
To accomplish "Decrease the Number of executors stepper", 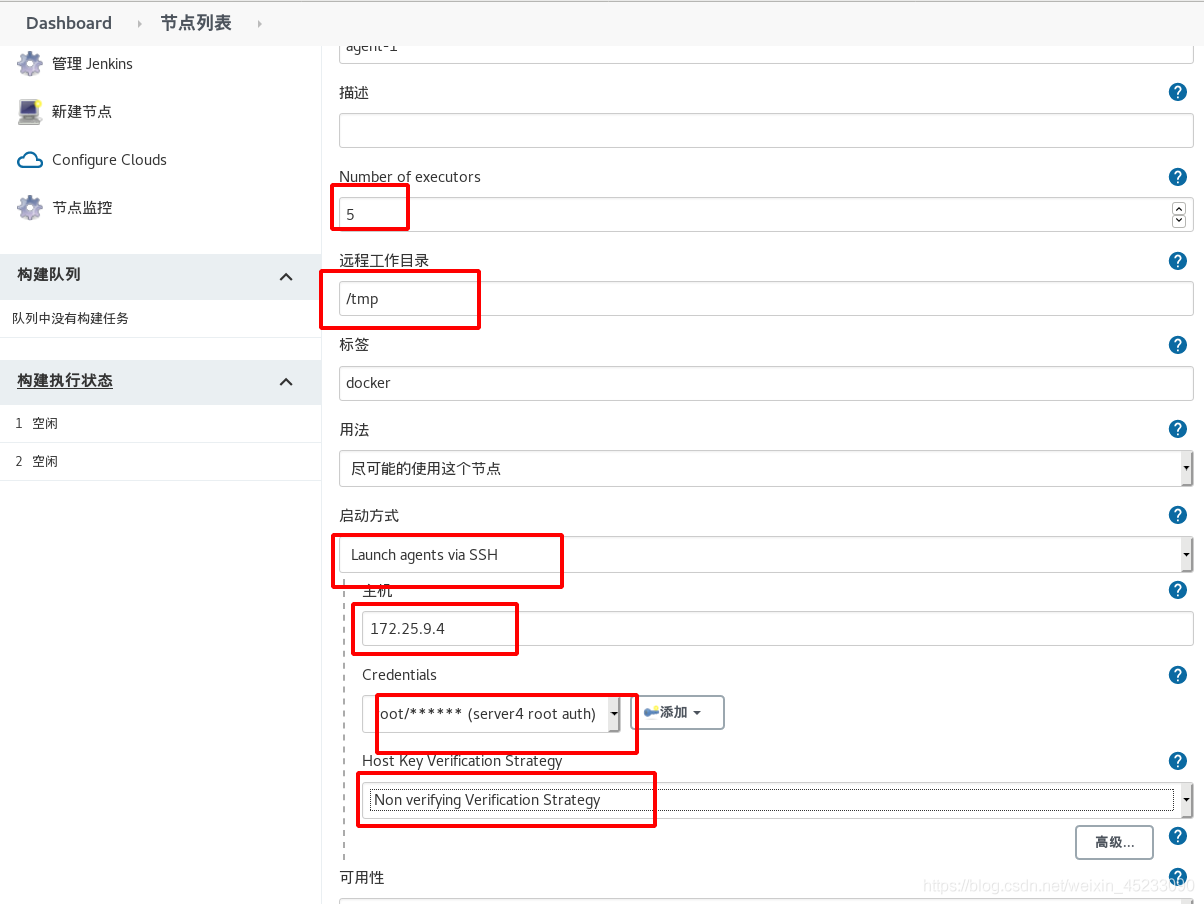I will 1178,220.
